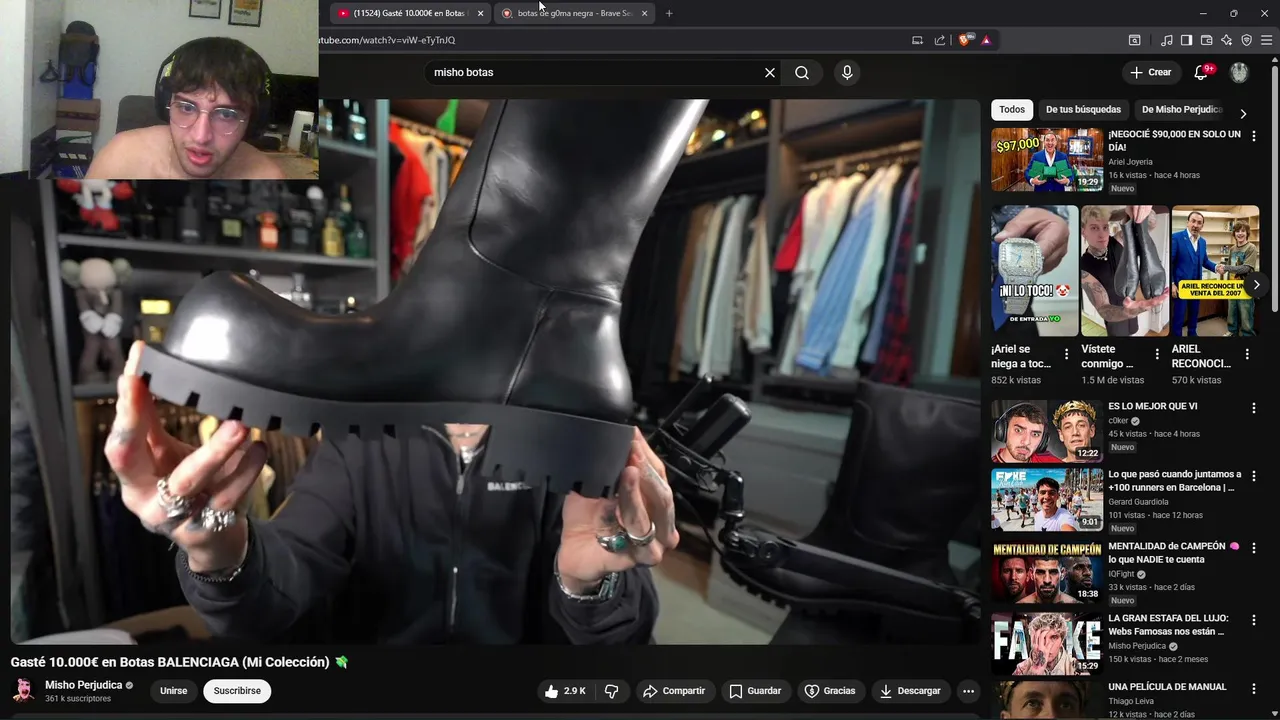This screenshot has width=1280, height=720.
Task: Open the Ariel Joyería channel name
Action: [1130, 161]
